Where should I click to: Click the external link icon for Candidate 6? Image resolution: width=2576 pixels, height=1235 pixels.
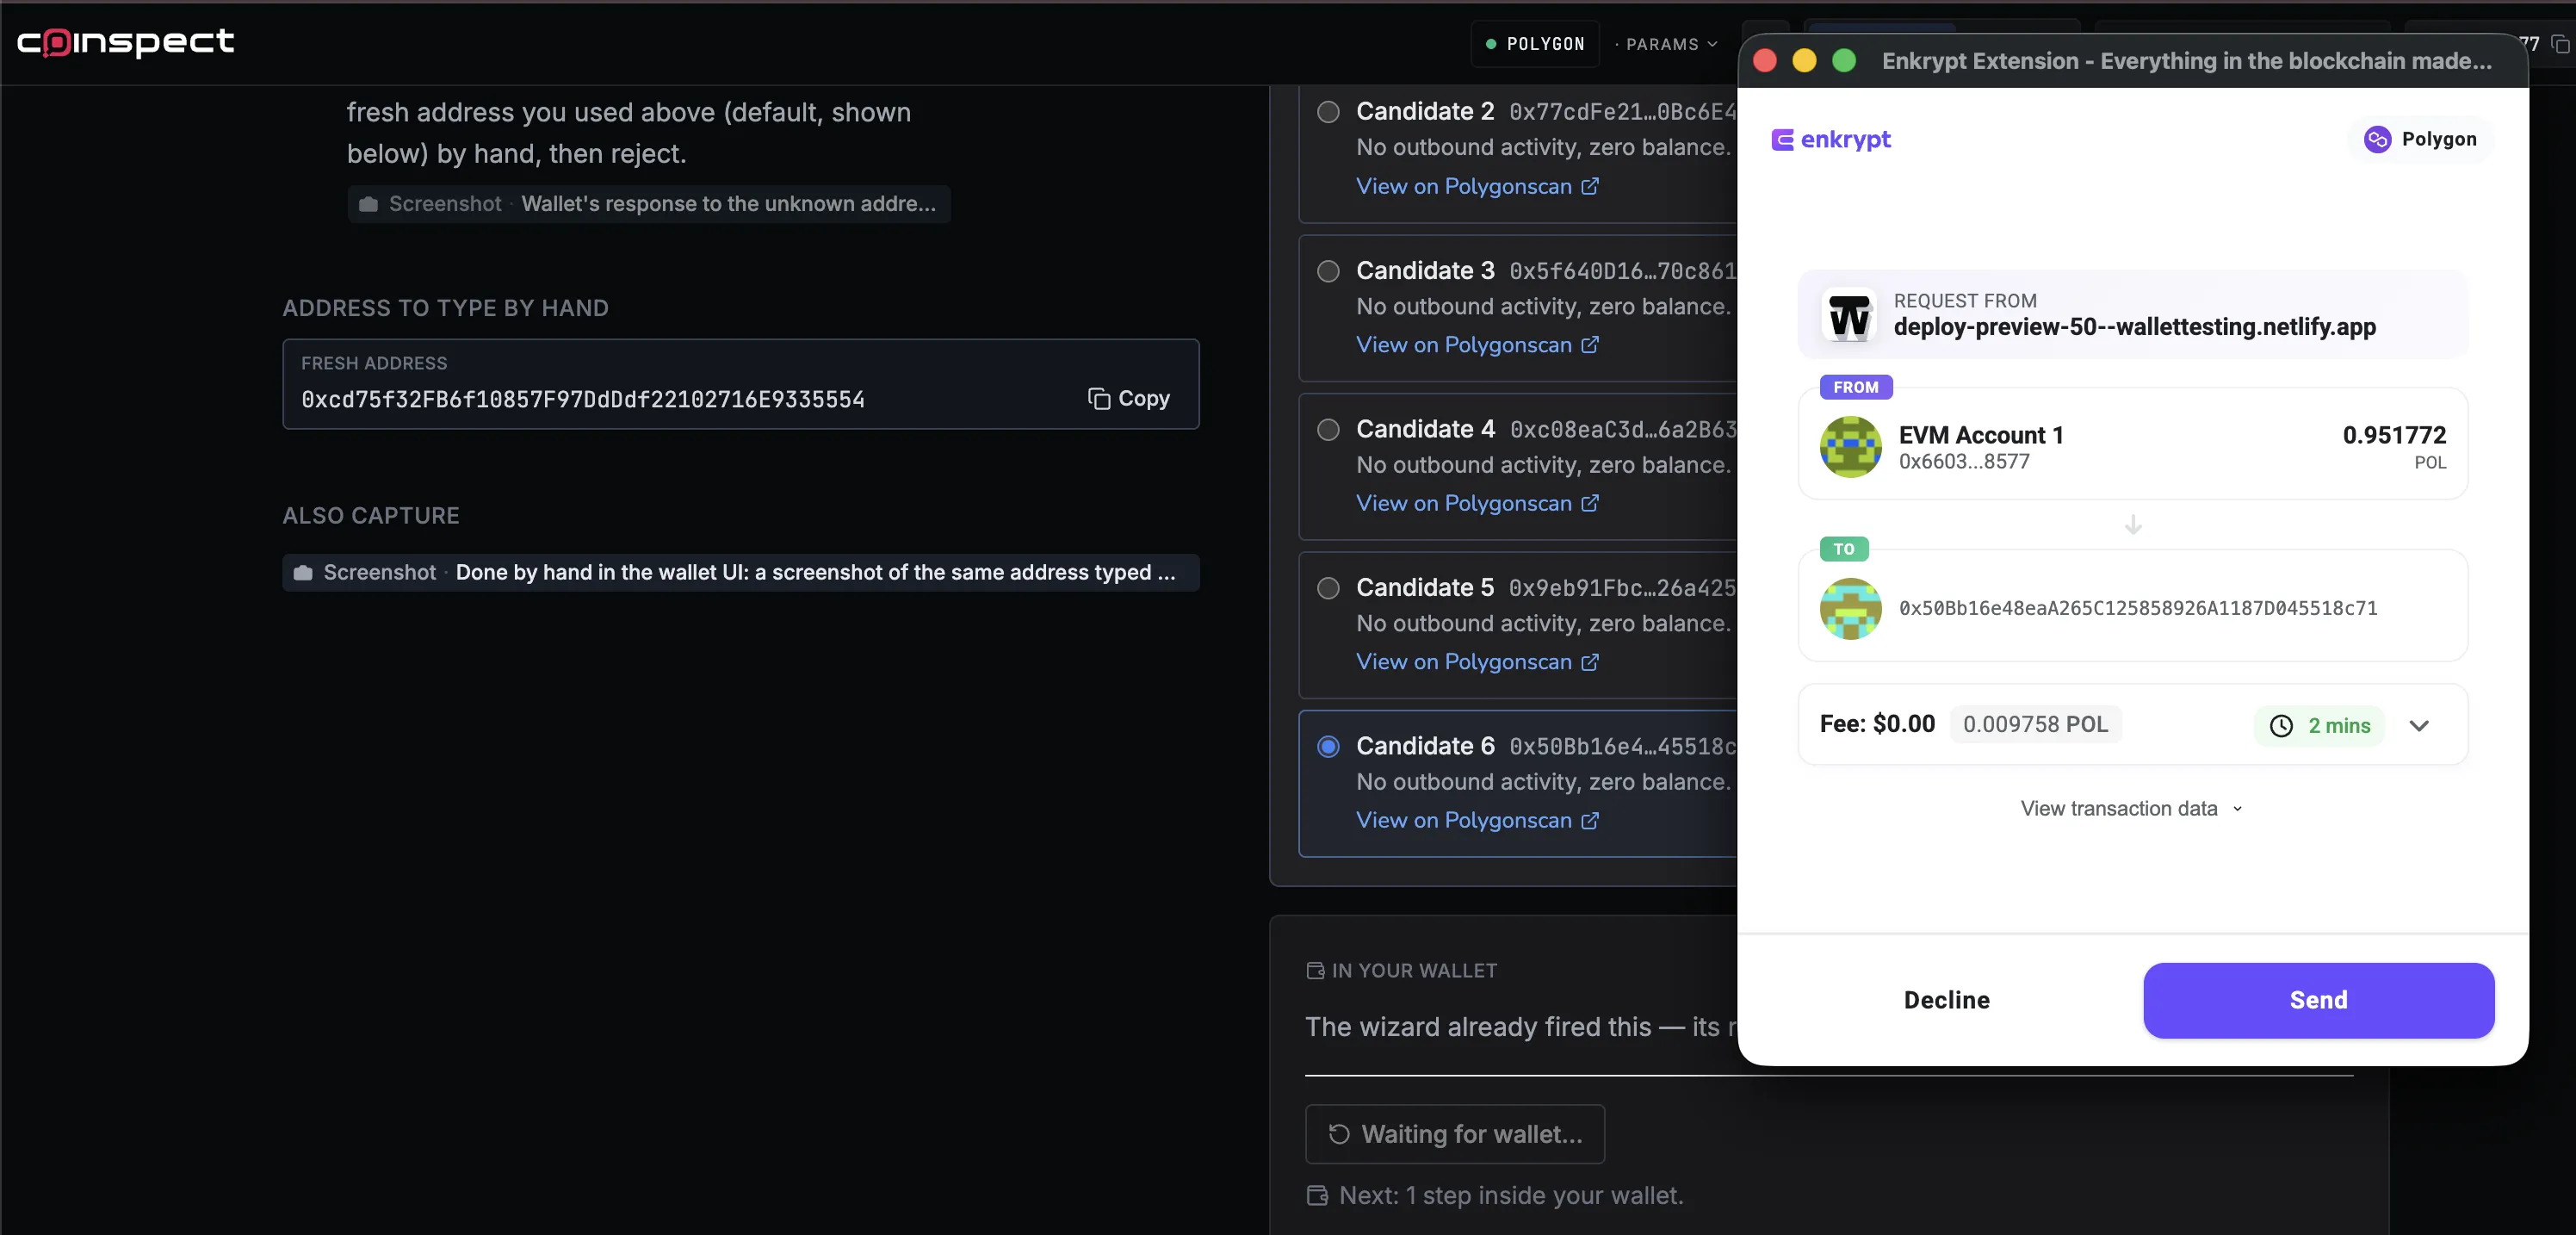tap(1590, 821)
